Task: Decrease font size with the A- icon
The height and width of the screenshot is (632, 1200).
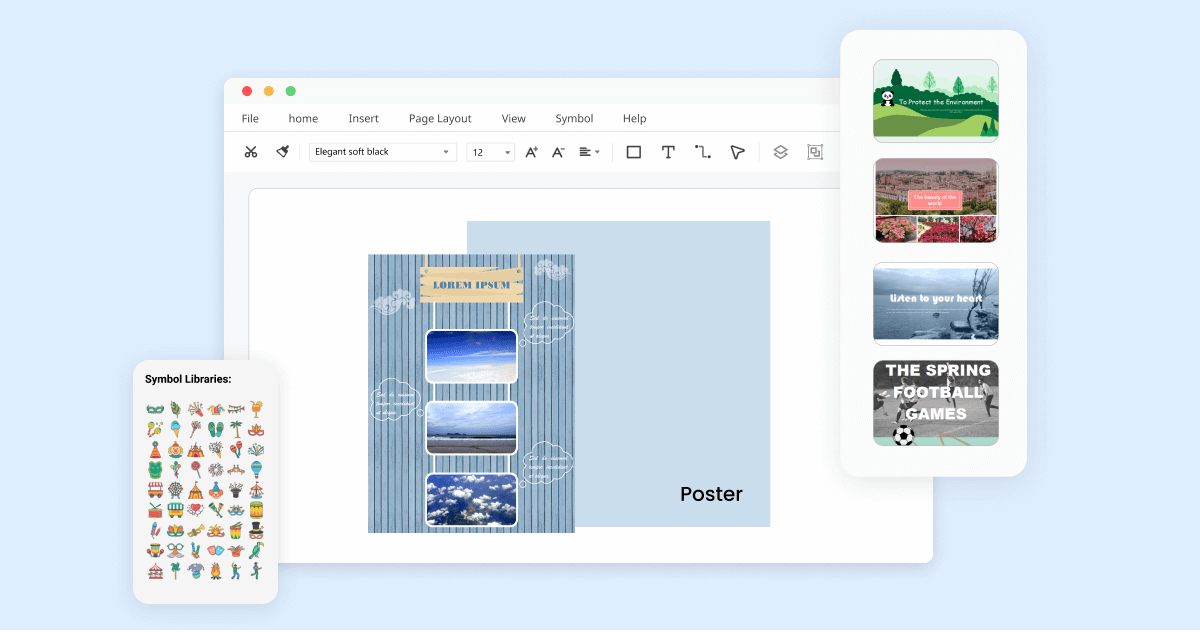Action: [x=558, y=152]
